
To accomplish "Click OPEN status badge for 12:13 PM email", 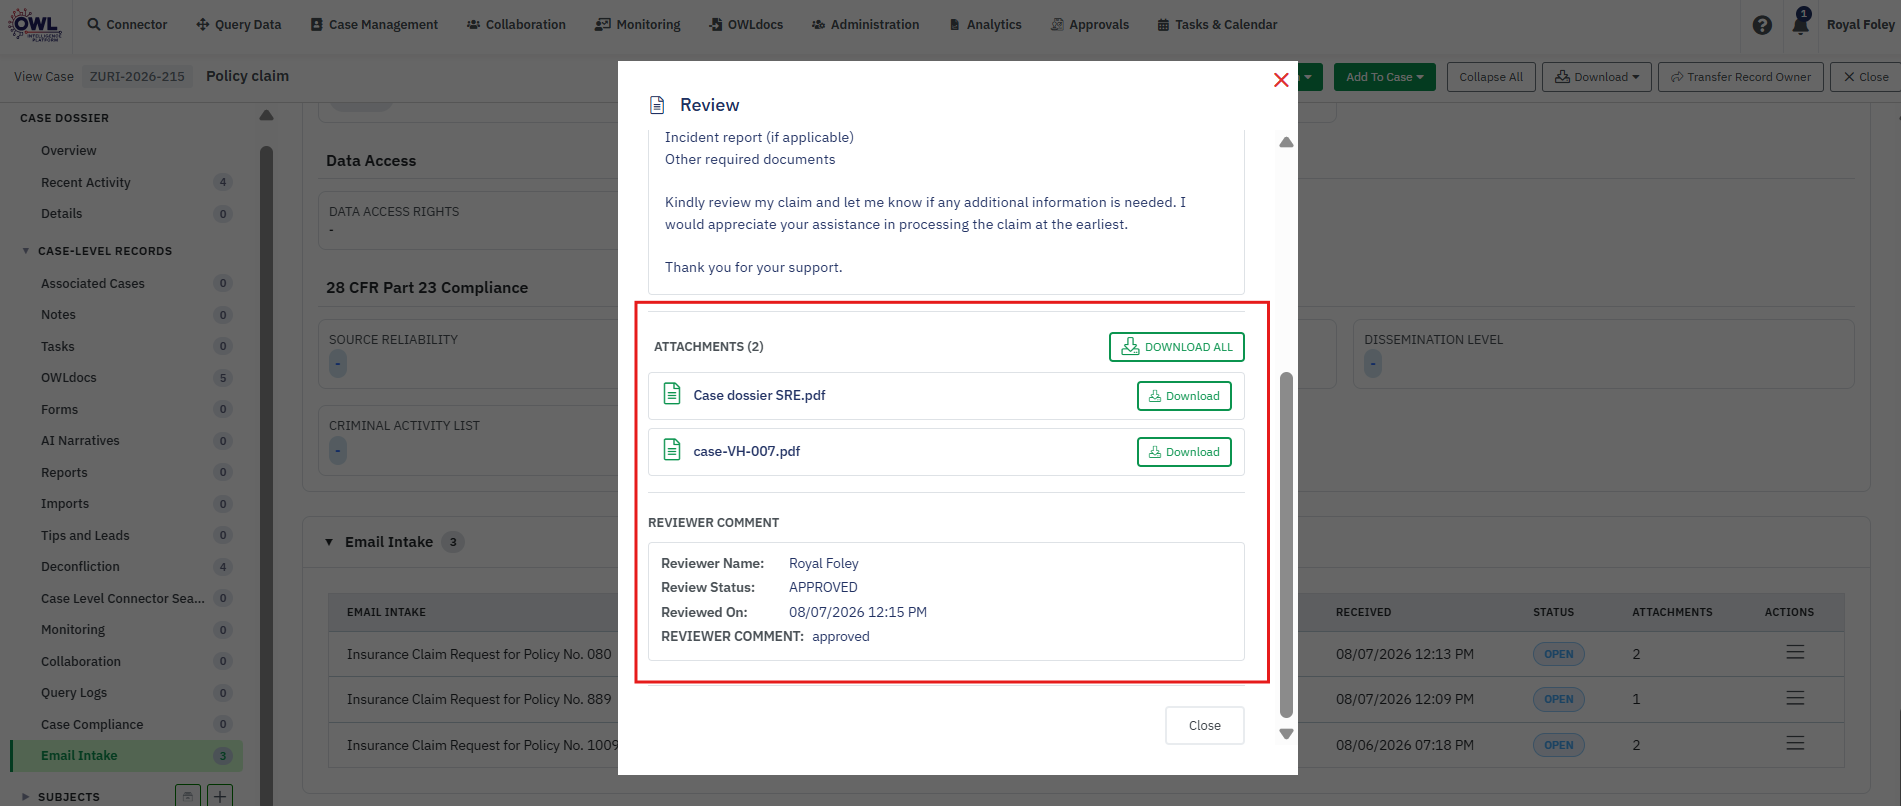I will pyautogui.click(x=1558, y=654).
